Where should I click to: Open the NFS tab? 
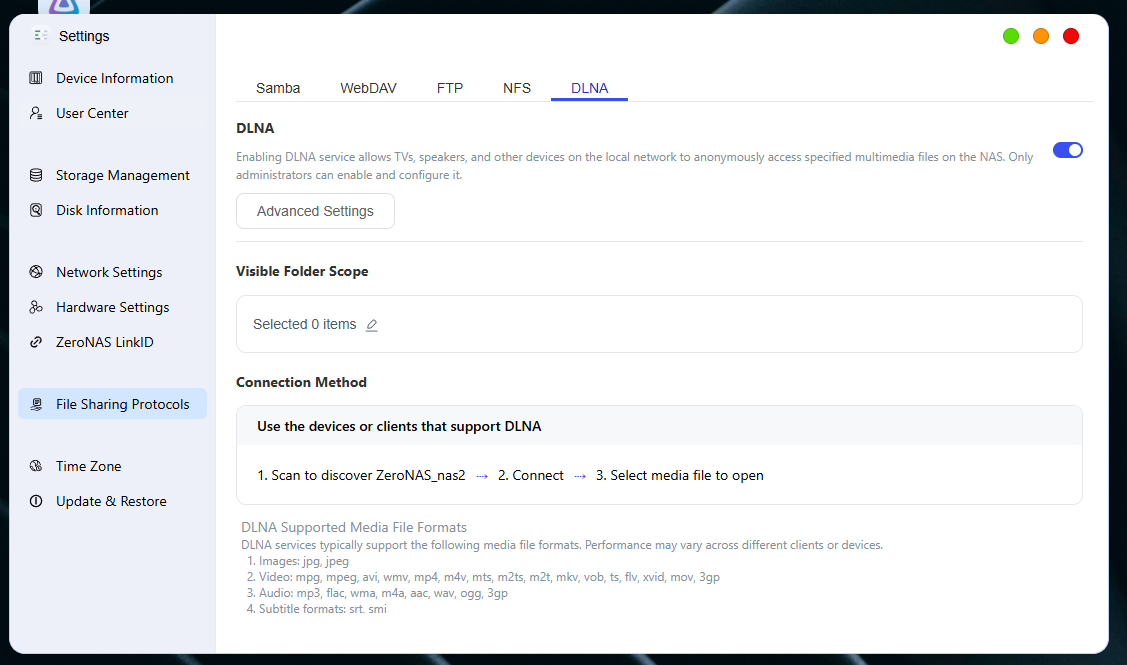[517, 88]
